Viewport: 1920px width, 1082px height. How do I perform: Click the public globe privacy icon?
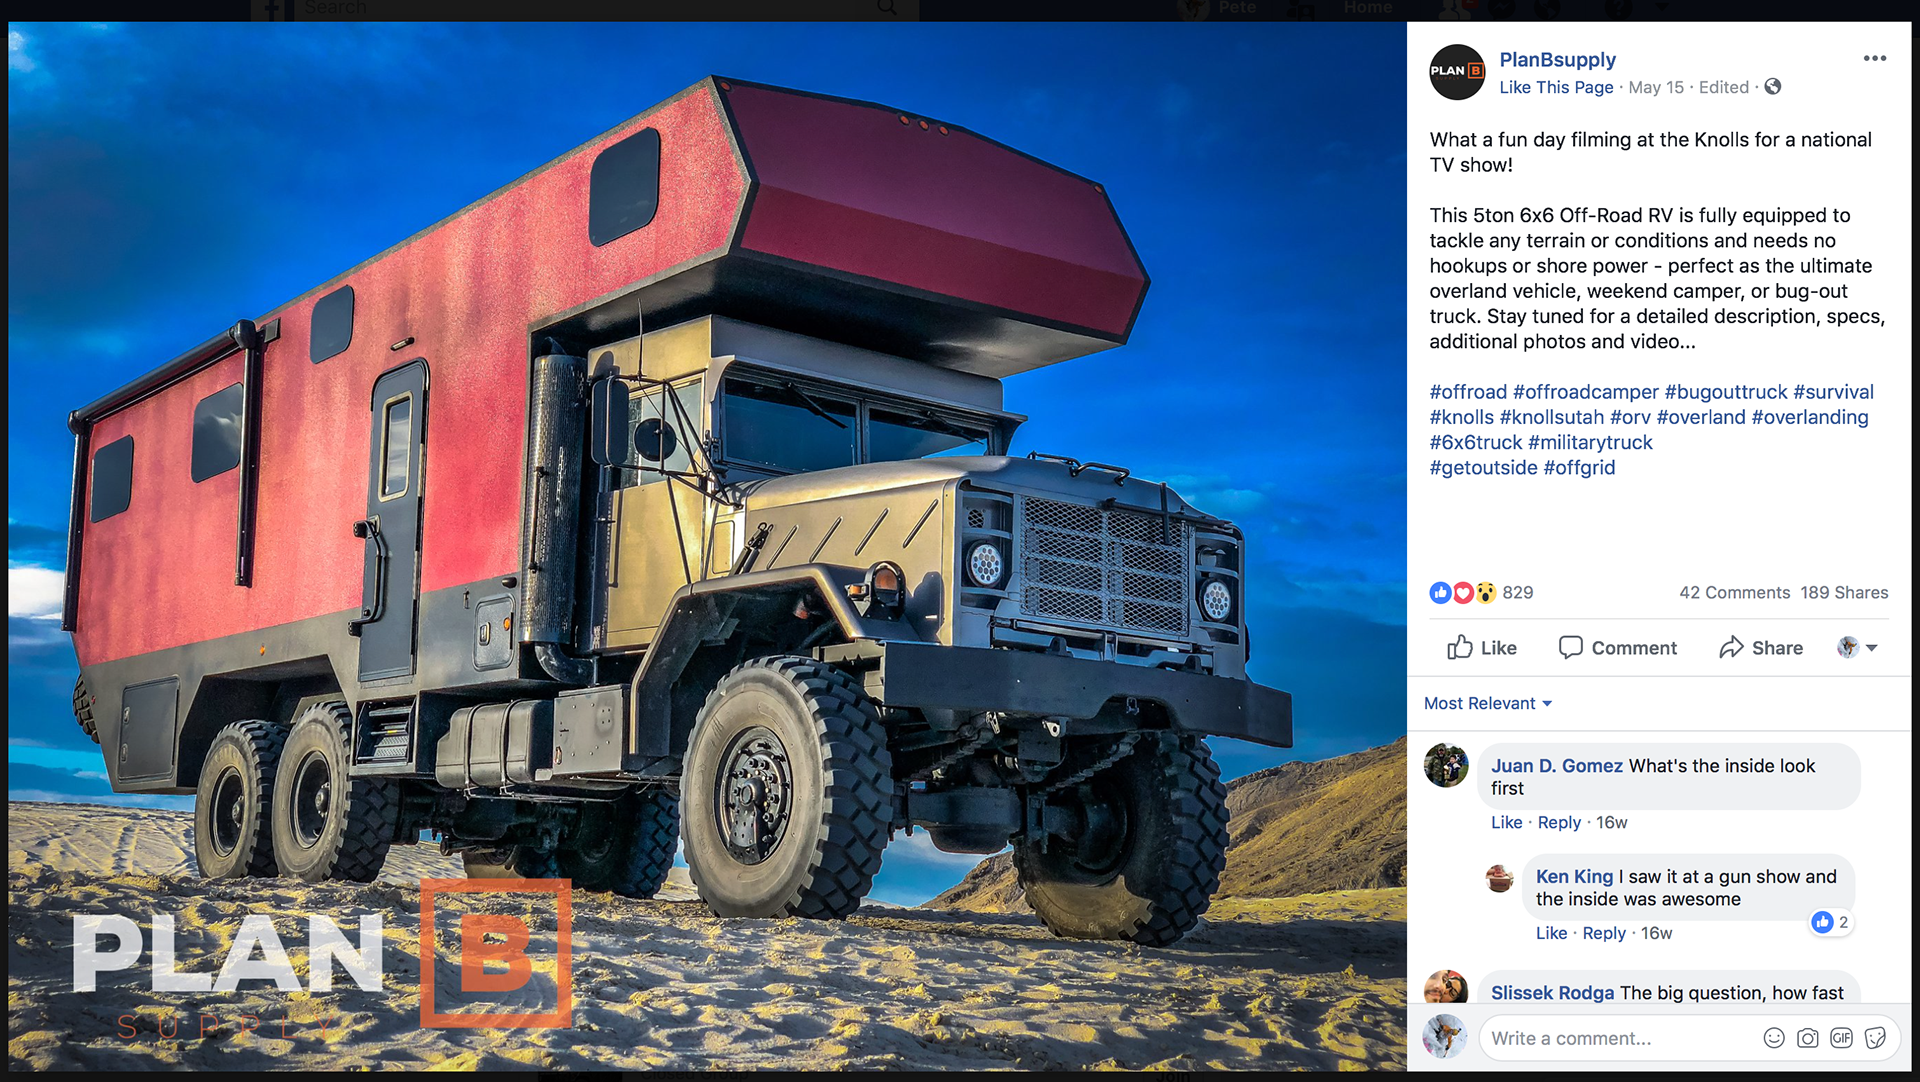tap(1773, 87)
